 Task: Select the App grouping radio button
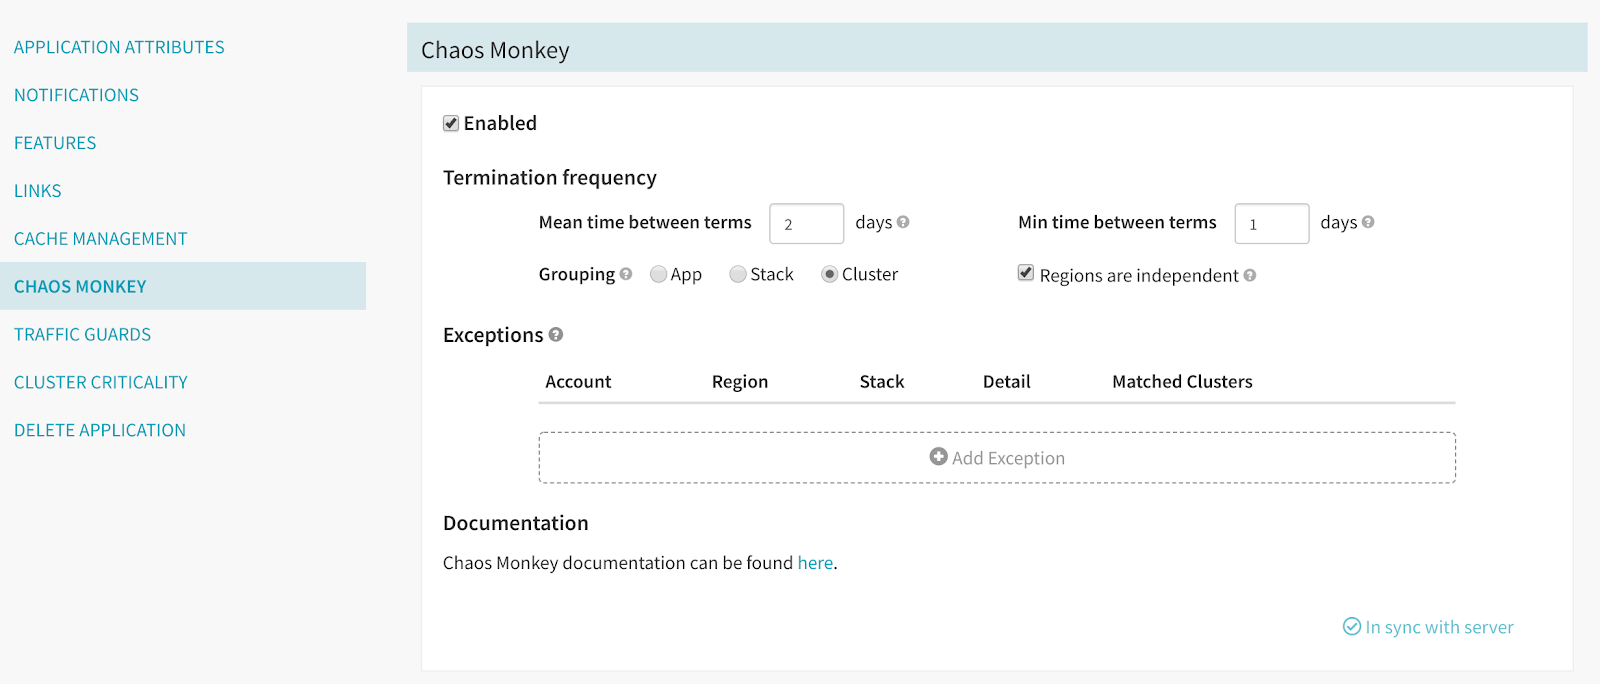[x=658, y=274]
